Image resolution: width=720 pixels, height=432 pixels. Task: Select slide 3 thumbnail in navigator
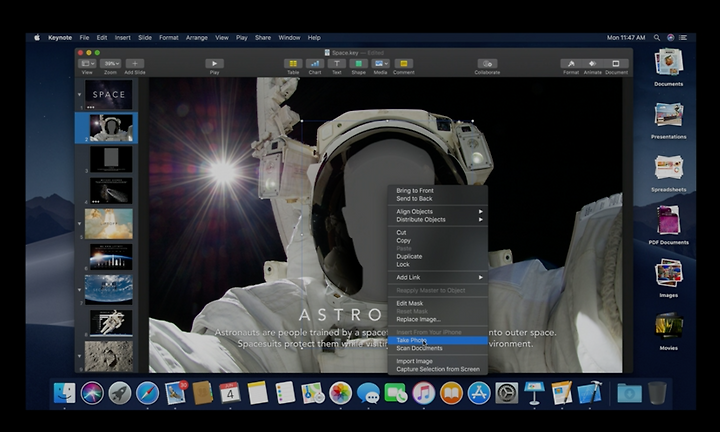tap(111, 159)
